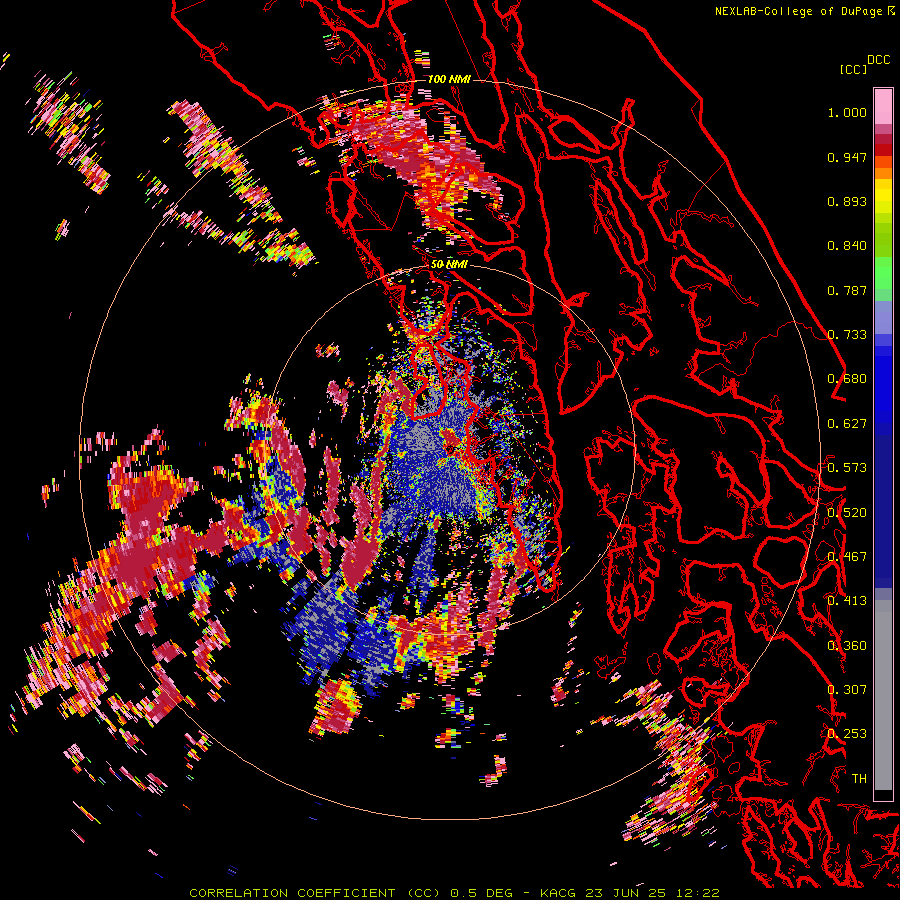
Task: Click the 0.840 value on the color scale
Action: tap(847, 246)
